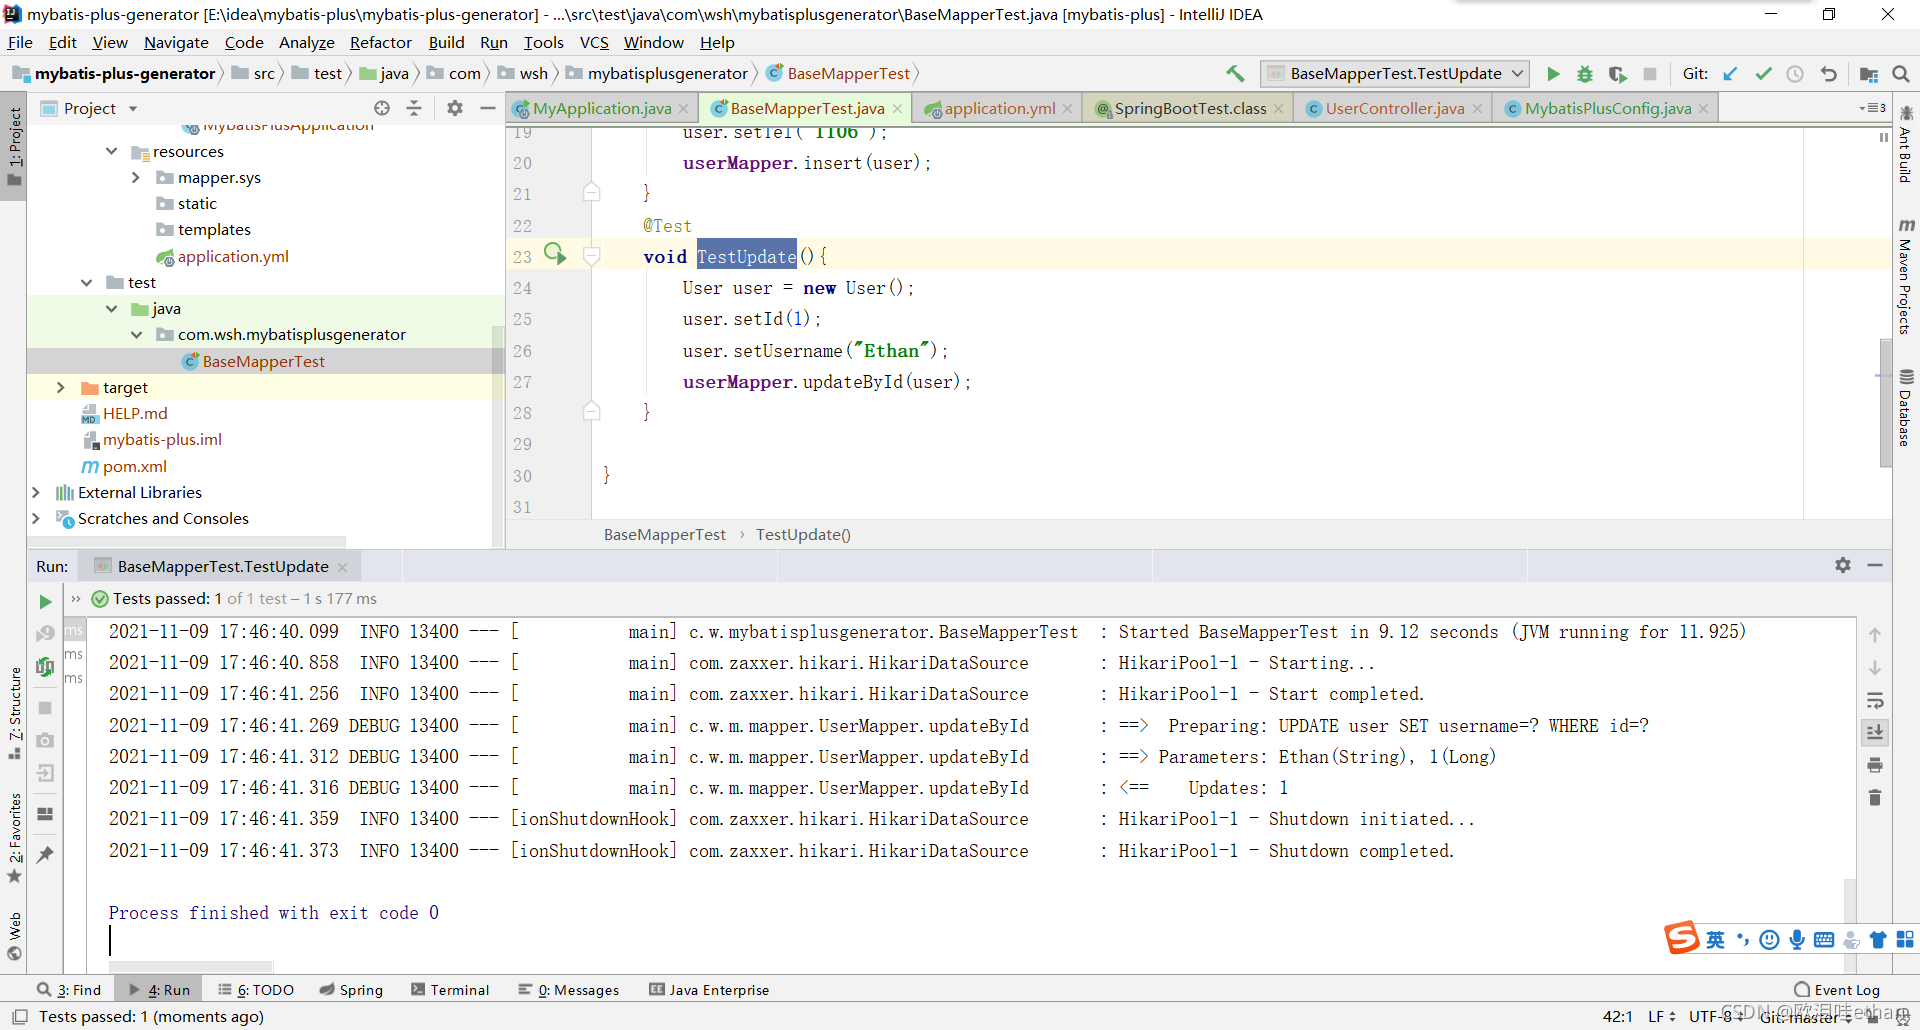Image resolution: width=1920 pixels, height=1030 pixels.
Task: Rerun the test in Run panel
Action: click(x=45, y=601)
